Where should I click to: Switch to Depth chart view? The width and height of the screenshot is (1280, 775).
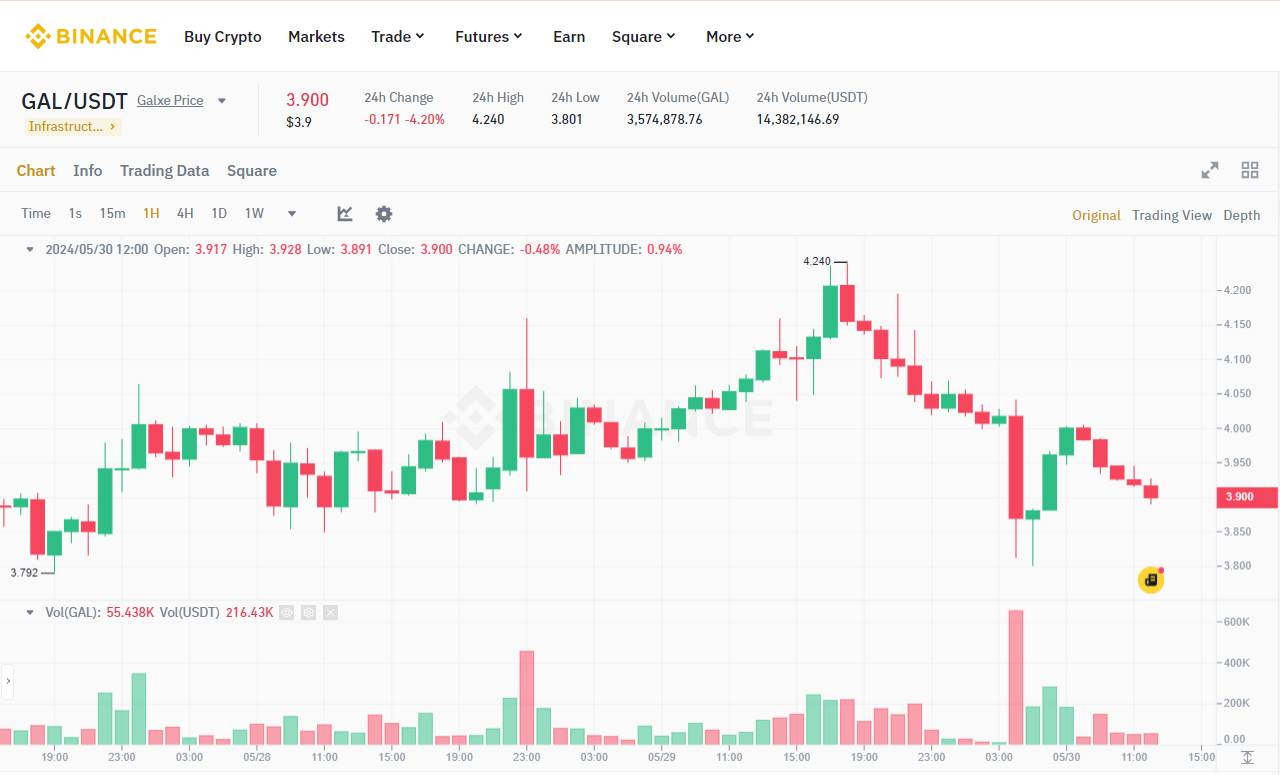[1242, 215]
